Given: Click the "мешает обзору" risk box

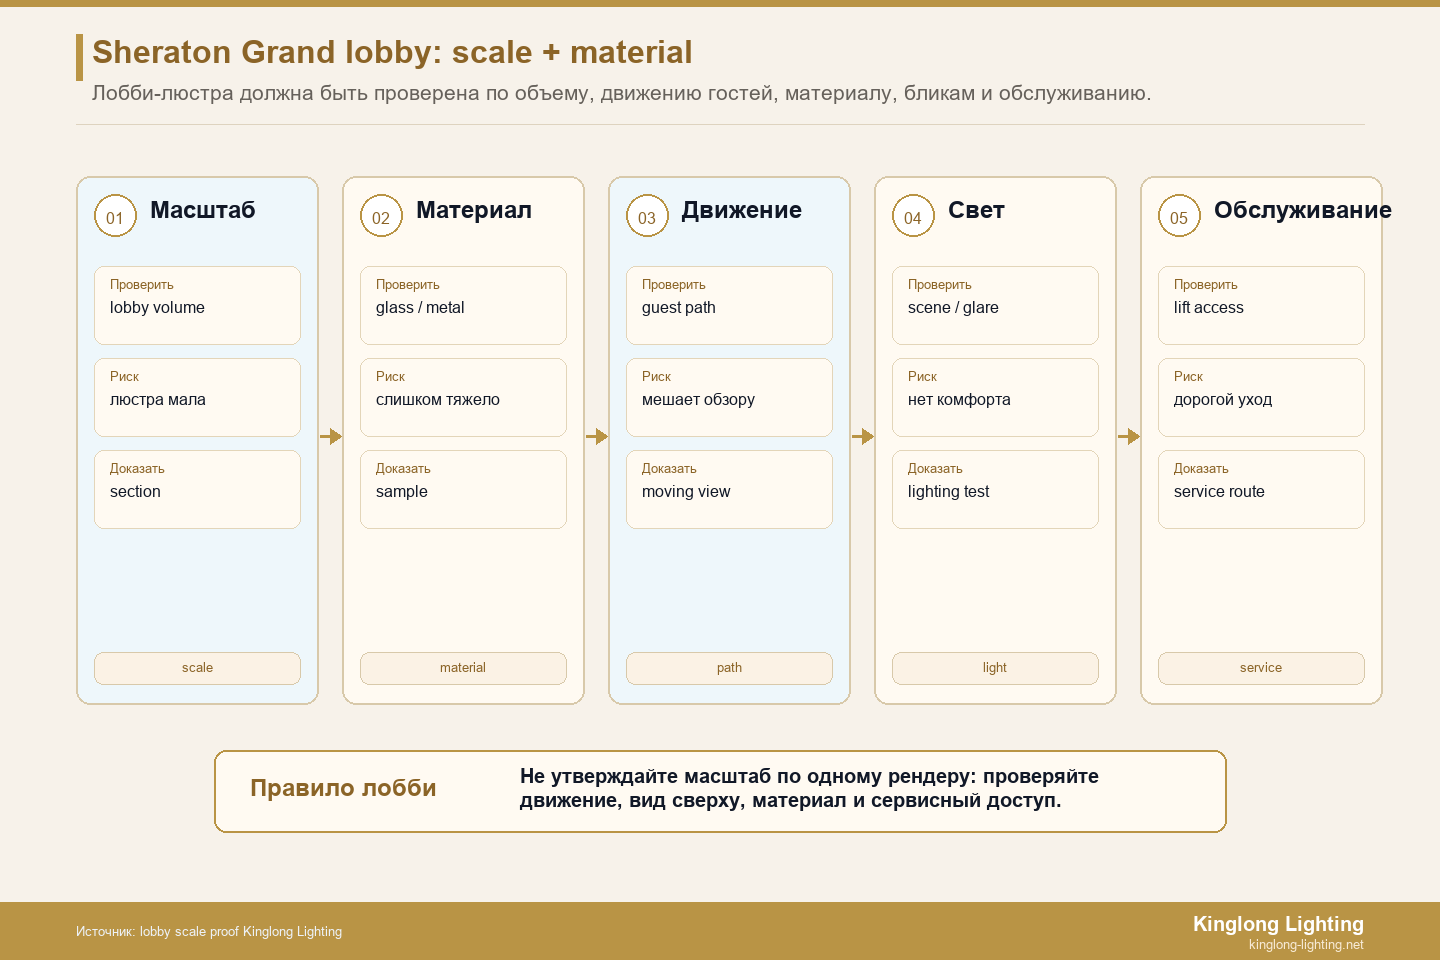Looking at the screenshot, I should pyautogui.click(x=729, y=397).
